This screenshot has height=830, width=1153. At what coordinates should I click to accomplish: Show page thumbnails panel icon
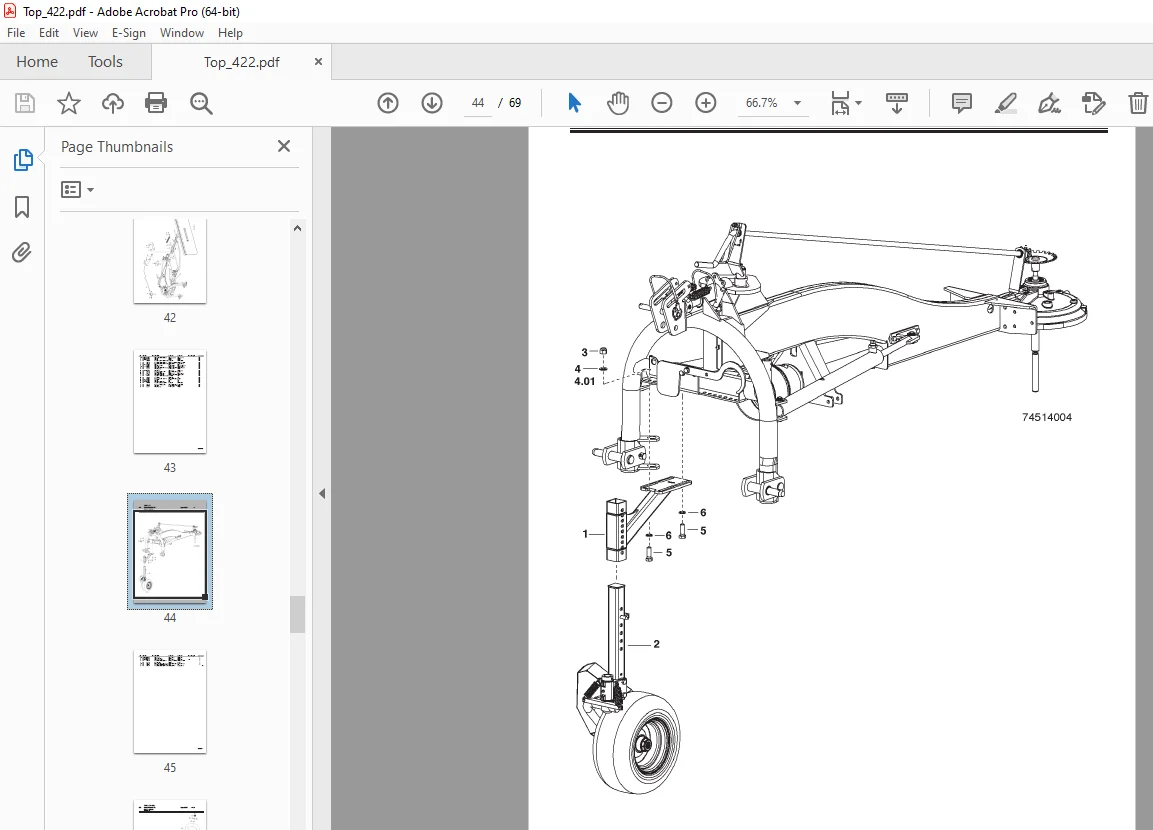coord(23,160)
